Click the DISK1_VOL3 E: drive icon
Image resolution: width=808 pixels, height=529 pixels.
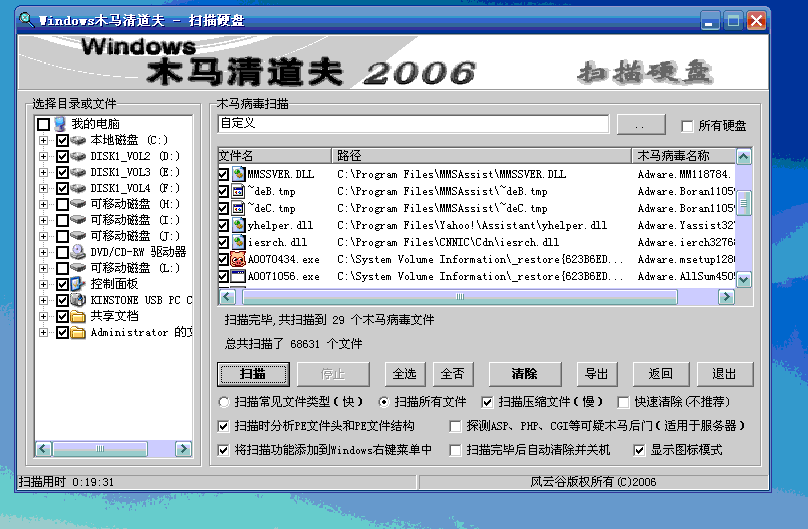pos(78,172)
